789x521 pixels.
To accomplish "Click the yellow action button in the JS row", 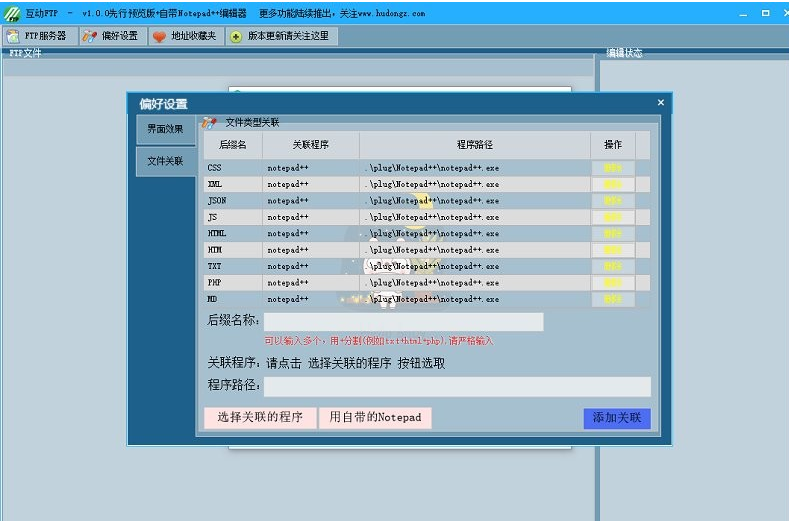I will coord(613,217).
